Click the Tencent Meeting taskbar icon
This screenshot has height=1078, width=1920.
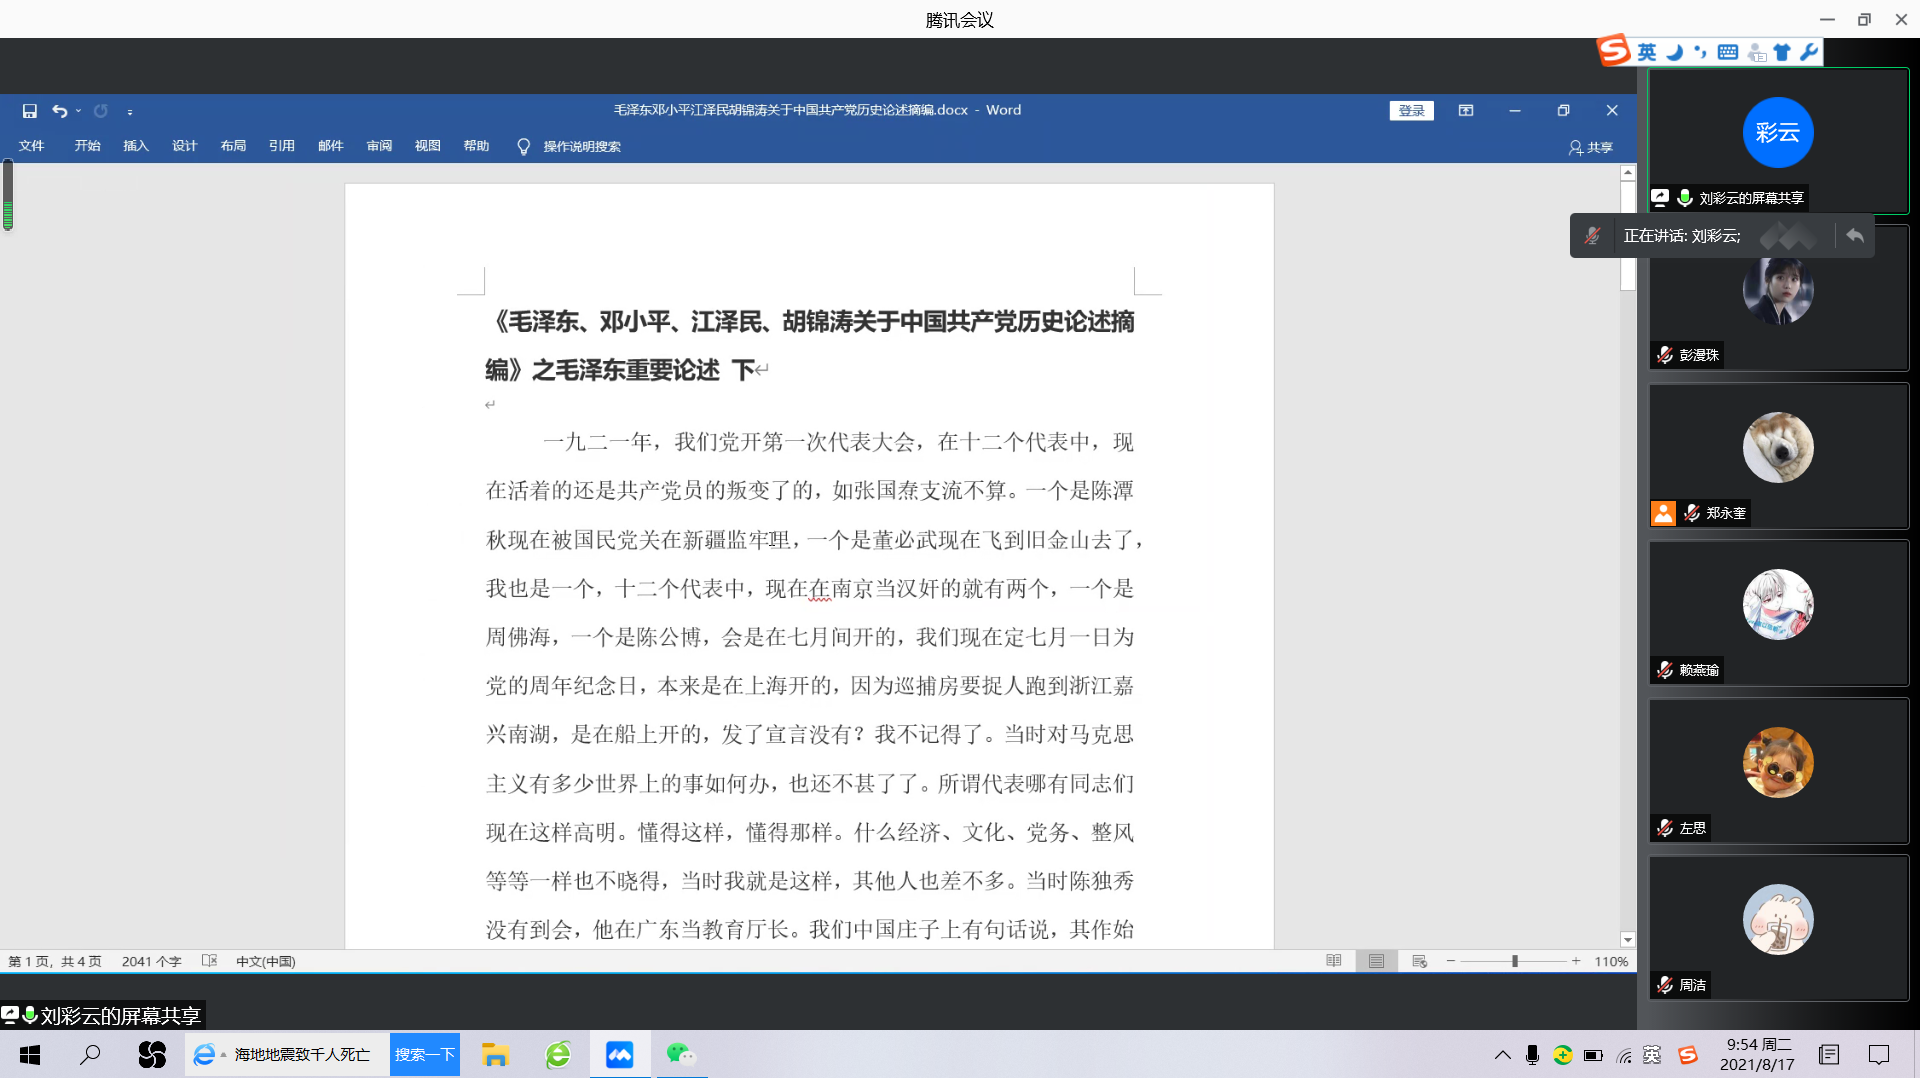point(619,1054)
